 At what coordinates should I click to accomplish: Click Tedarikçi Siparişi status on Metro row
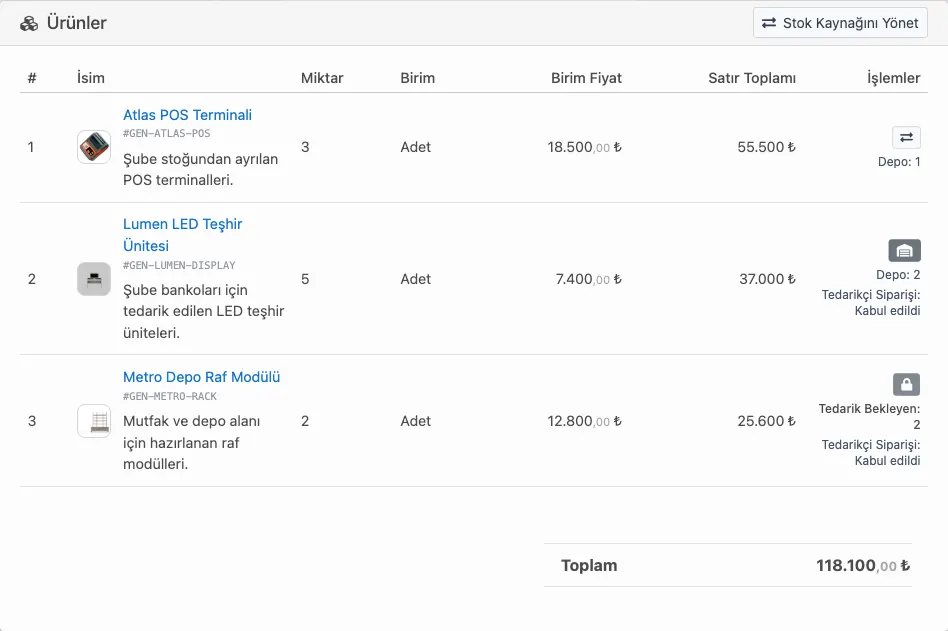coord(871,453)
